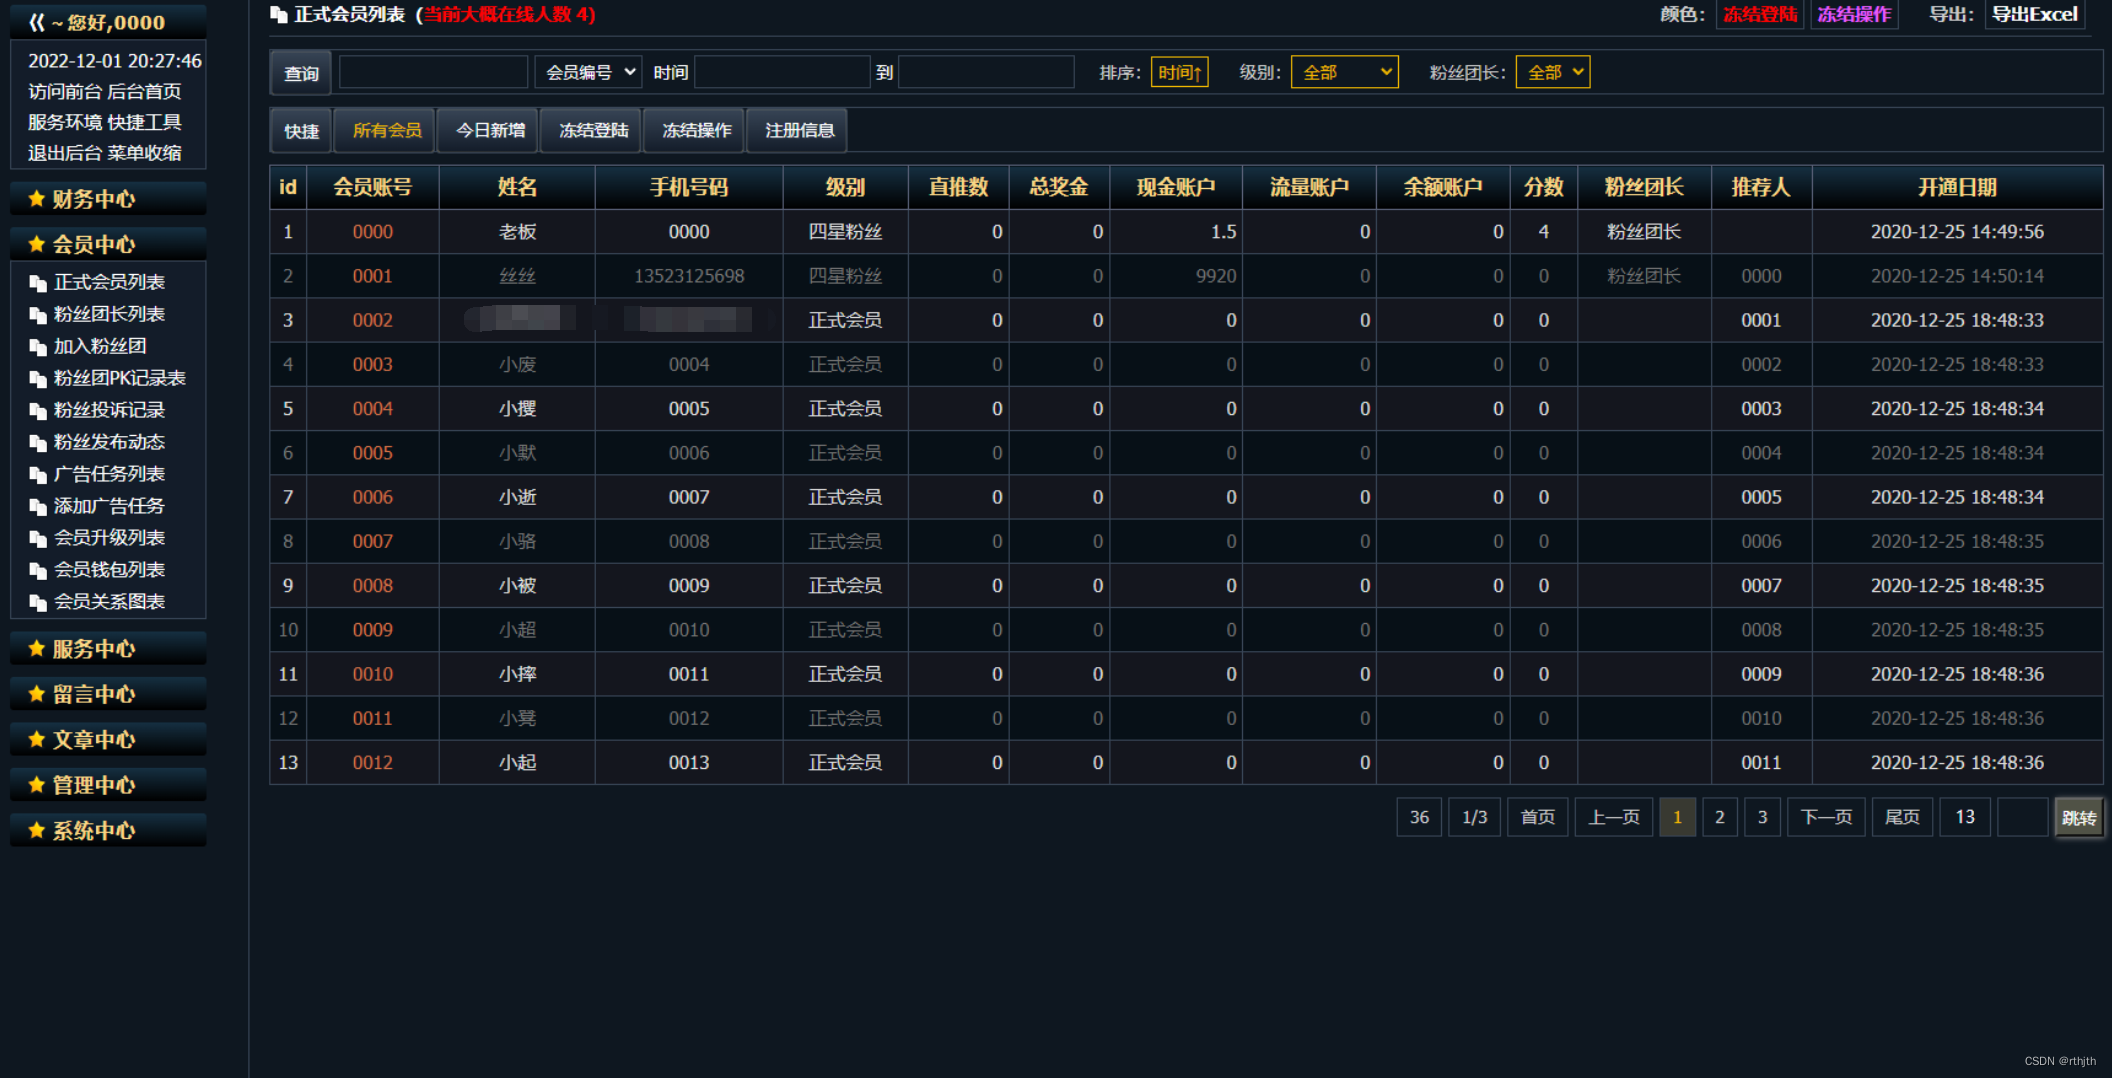Click the purple 冻结操作 color legend
The width and height of the screenshot is (2112, 1078).
[1854, 14]
